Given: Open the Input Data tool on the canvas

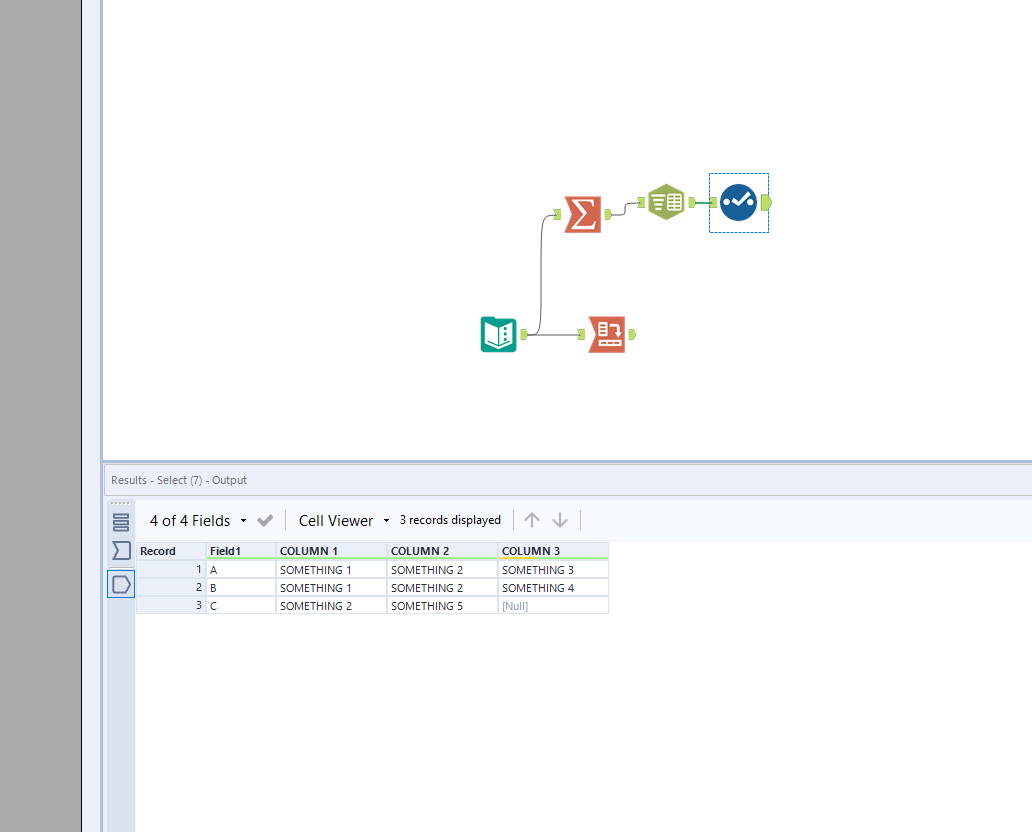Looking at the screenshot, I should point(498,334).
